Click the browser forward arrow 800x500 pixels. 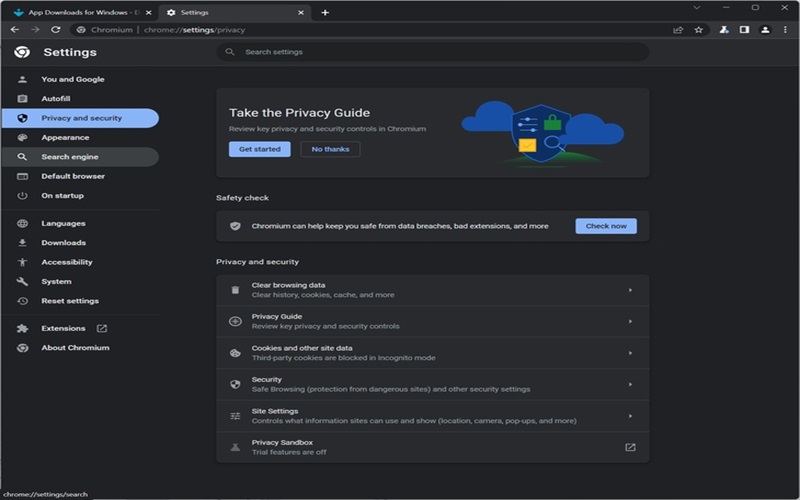[35, 30]
